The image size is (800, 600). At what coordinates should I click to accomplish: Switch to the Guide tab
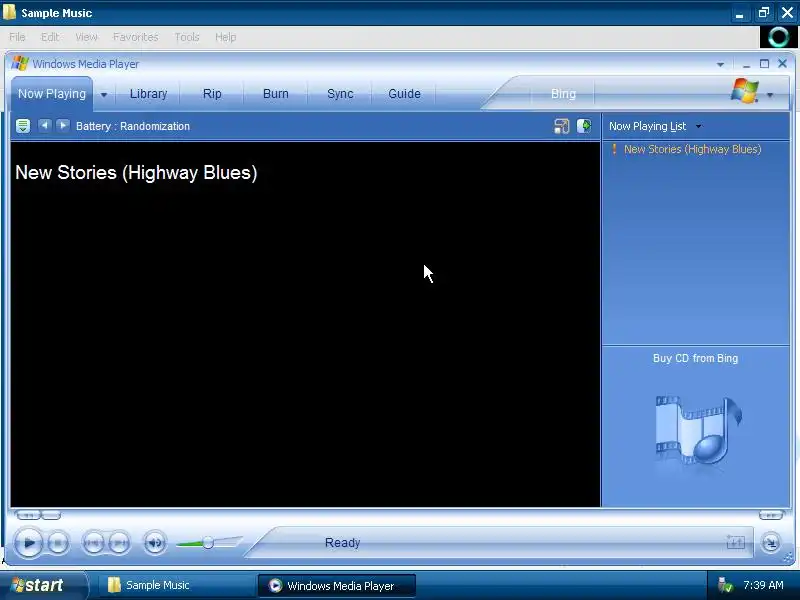pos(404,94)
